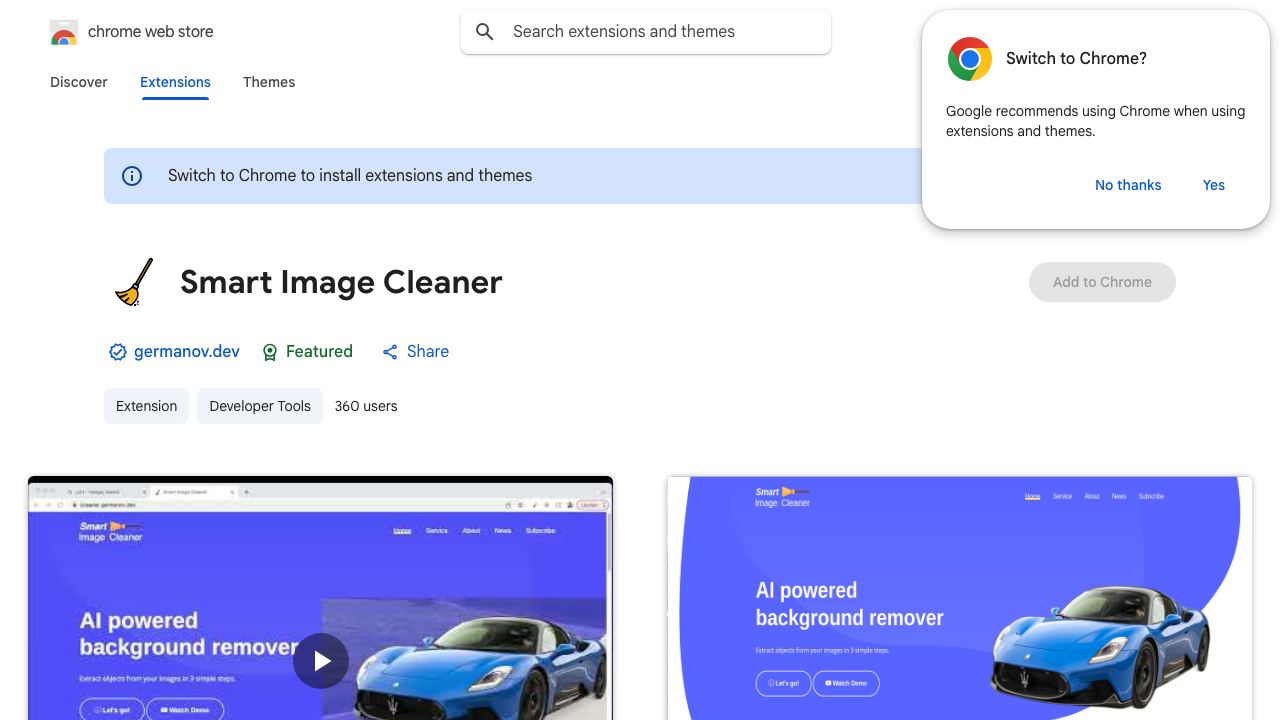
Task: Open the Themes tab
Action: (269, 82)
